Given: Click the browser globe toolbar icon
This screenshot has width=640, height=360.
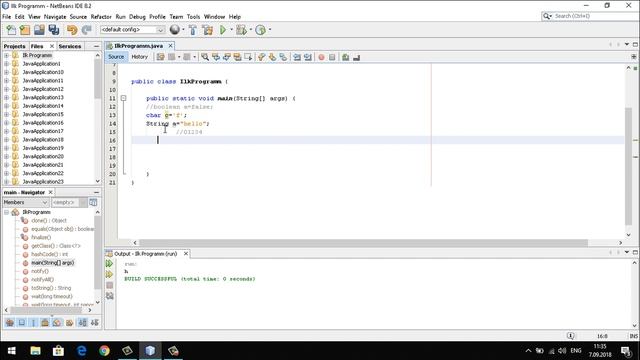Looking at the screenshot, I should 175,29.
